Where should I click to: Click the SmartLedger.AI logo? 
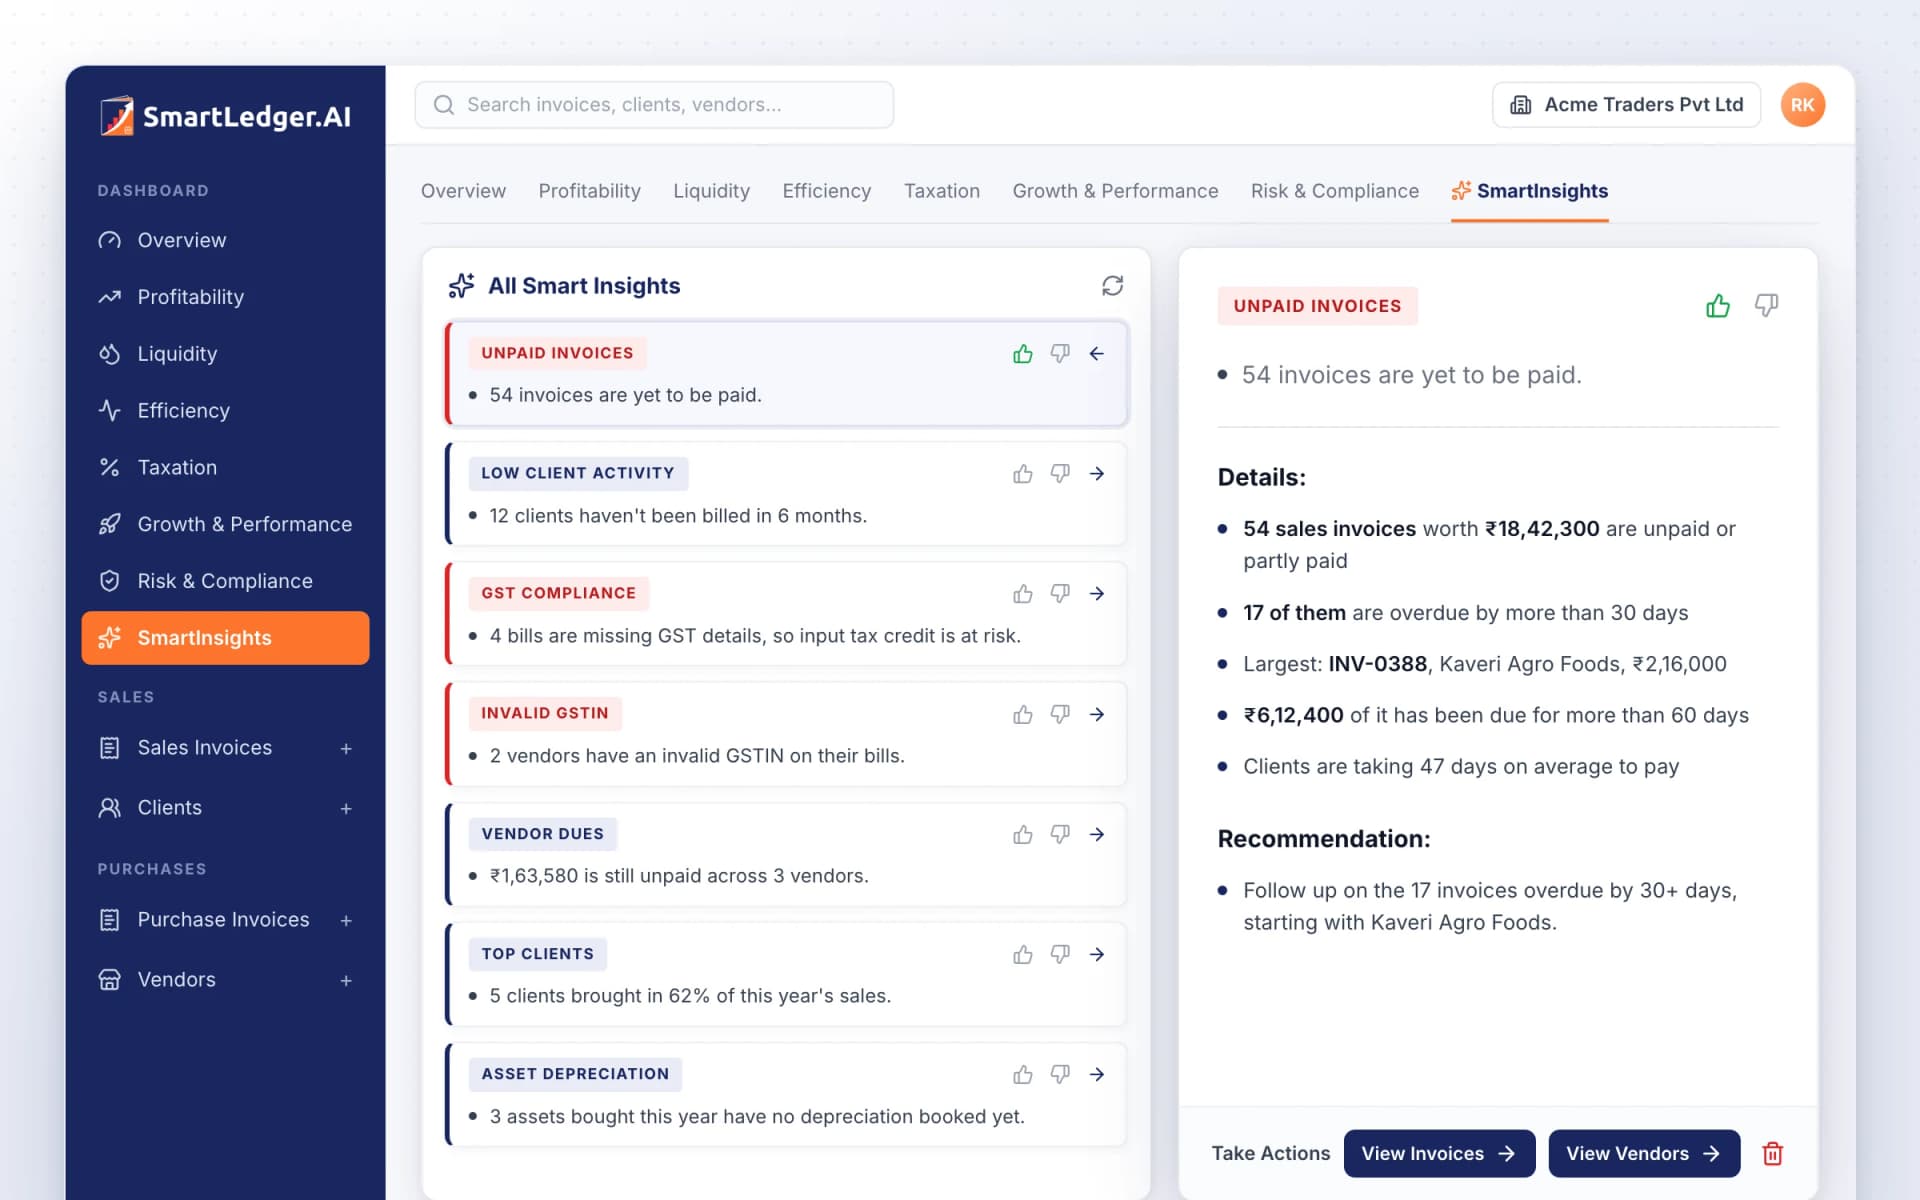point(225,116)
